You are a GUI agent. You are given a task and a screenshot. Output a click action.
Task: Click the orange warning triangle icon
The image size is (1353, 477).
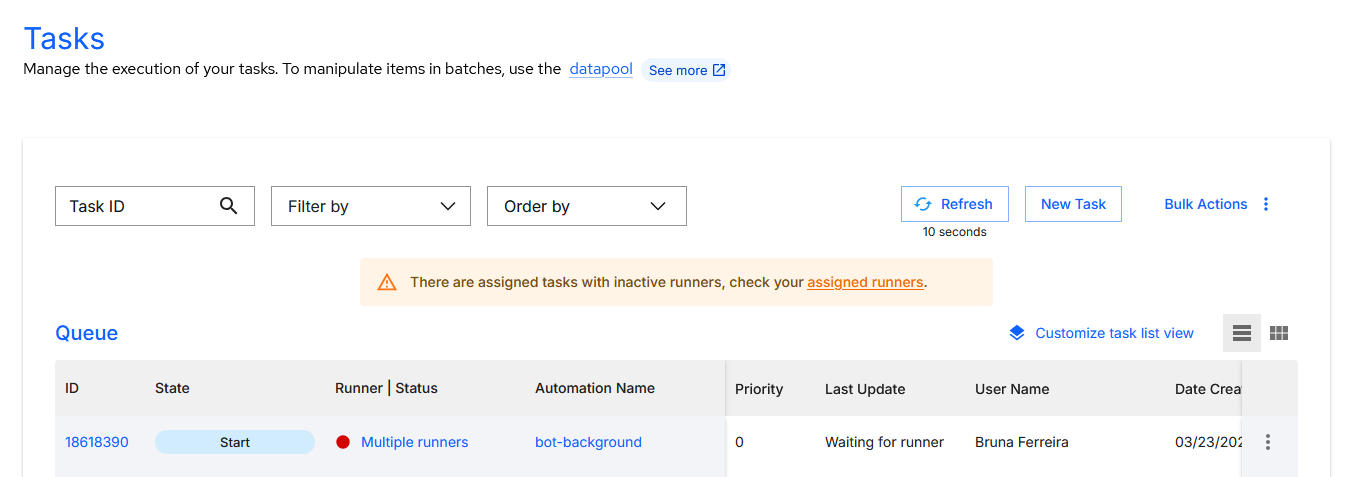tap(387, 282)
